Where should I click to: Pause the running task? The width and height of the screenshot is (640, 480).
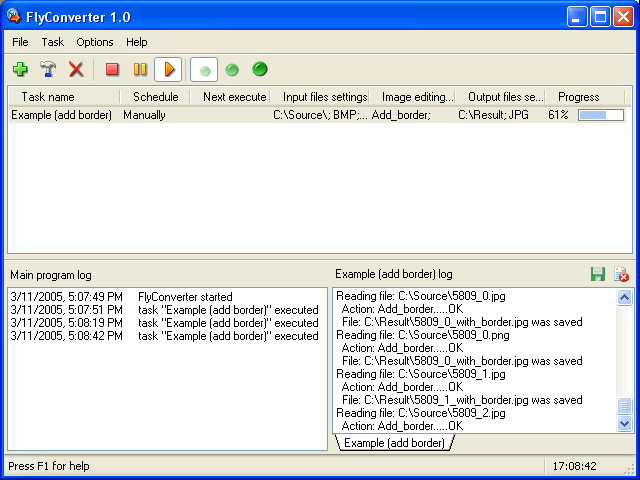click(140, 69)
